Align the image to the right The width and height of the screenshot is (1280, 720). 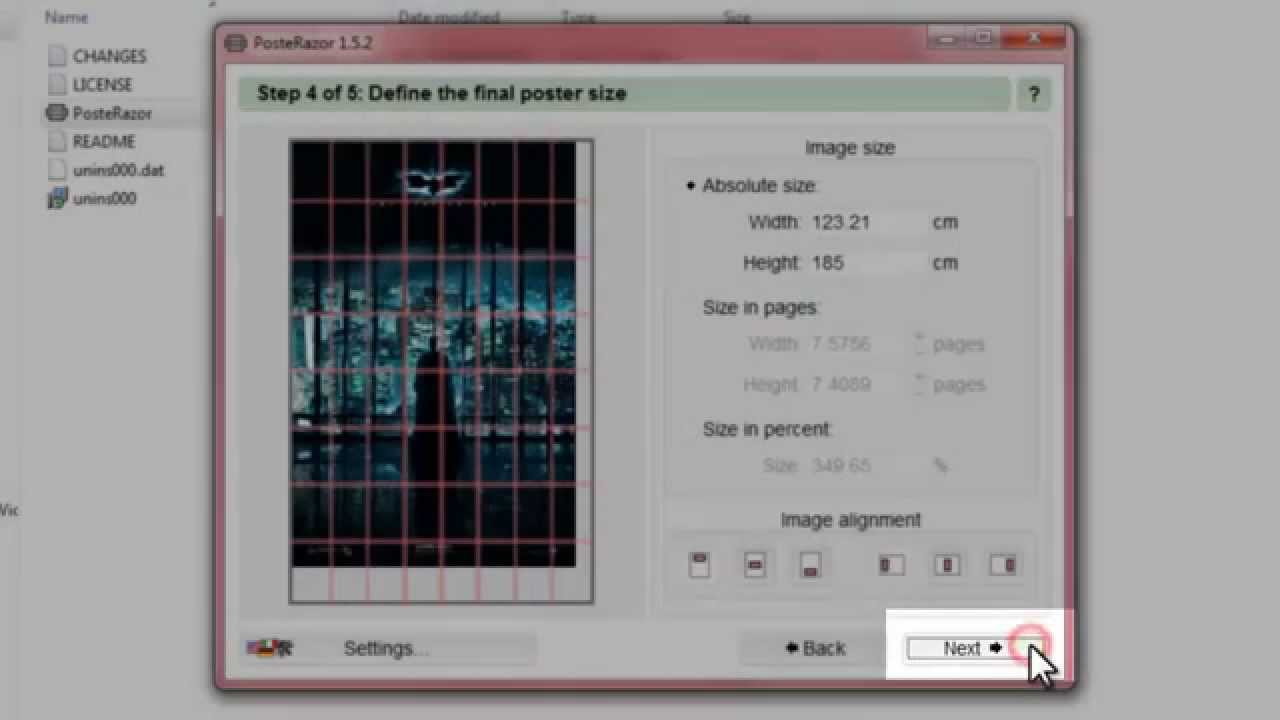tap(1003, 565)
